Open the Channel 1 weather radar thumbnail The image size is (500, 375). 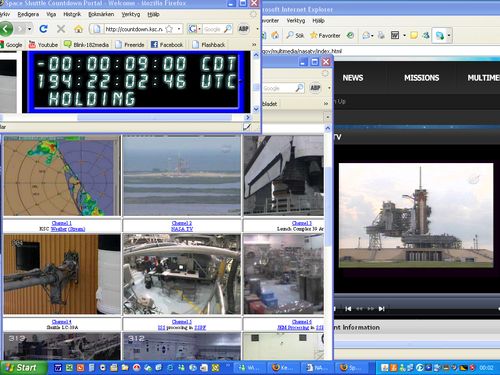click(62, 176)
